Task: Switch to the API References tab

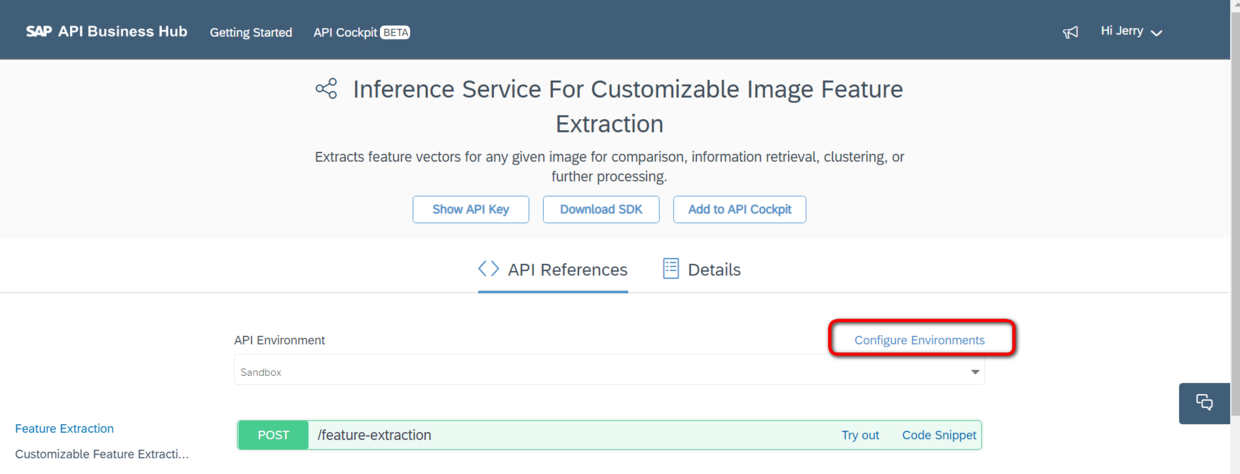Action: tap(567, 270)
